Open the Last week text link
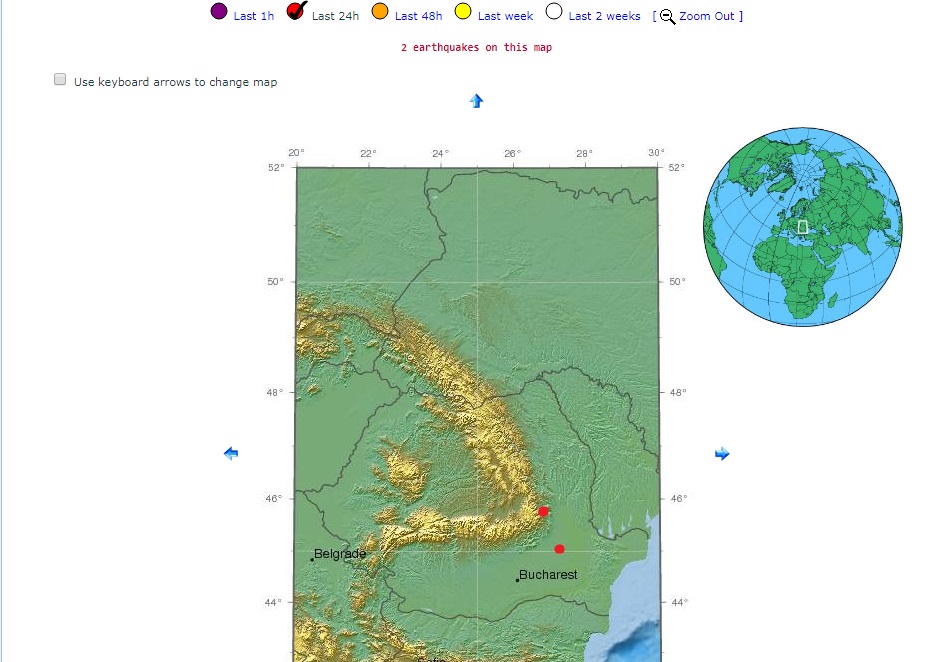The width and height of the screenshot is (952, 662). pos(505,16)
